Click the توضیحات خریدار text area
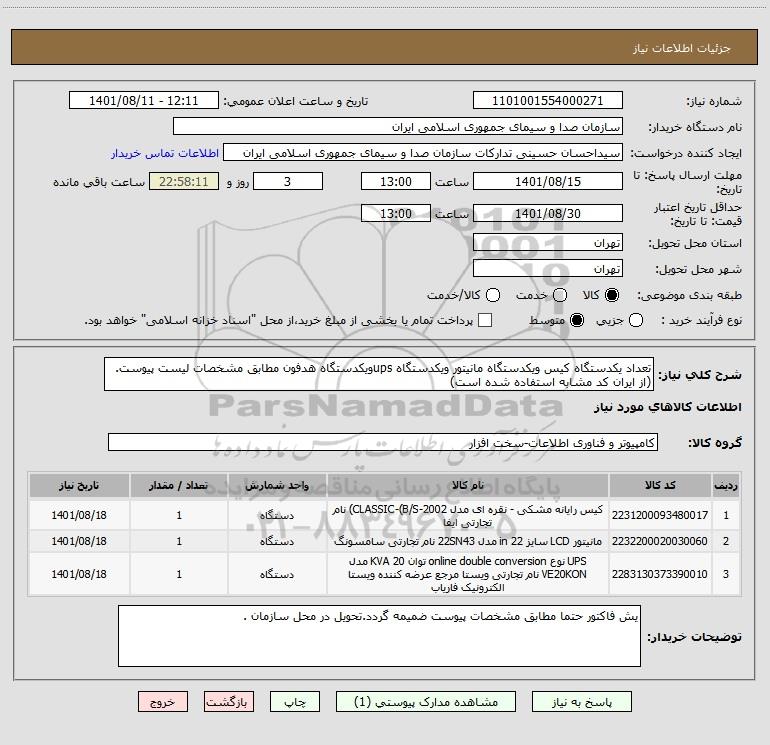The image size is (770, 745). point(379,636)
